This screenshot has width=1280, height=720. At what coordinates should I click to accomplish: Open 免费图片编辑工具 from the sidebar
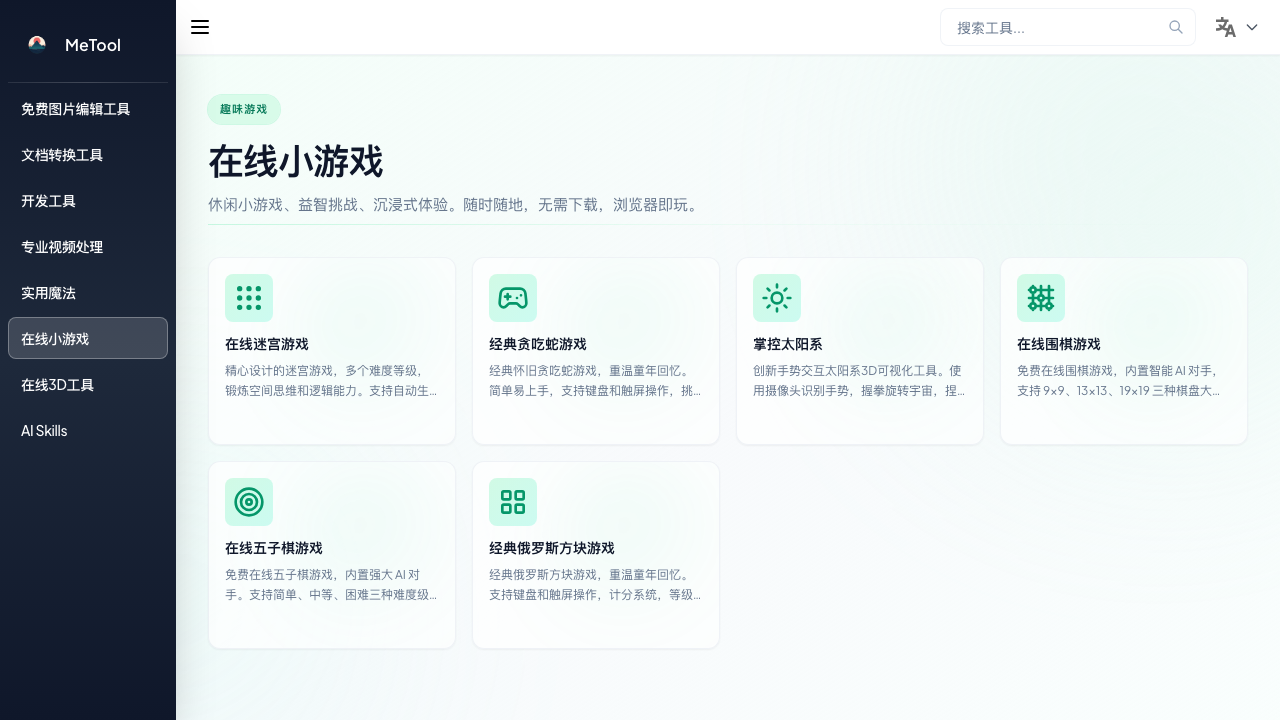click(76, 109)
